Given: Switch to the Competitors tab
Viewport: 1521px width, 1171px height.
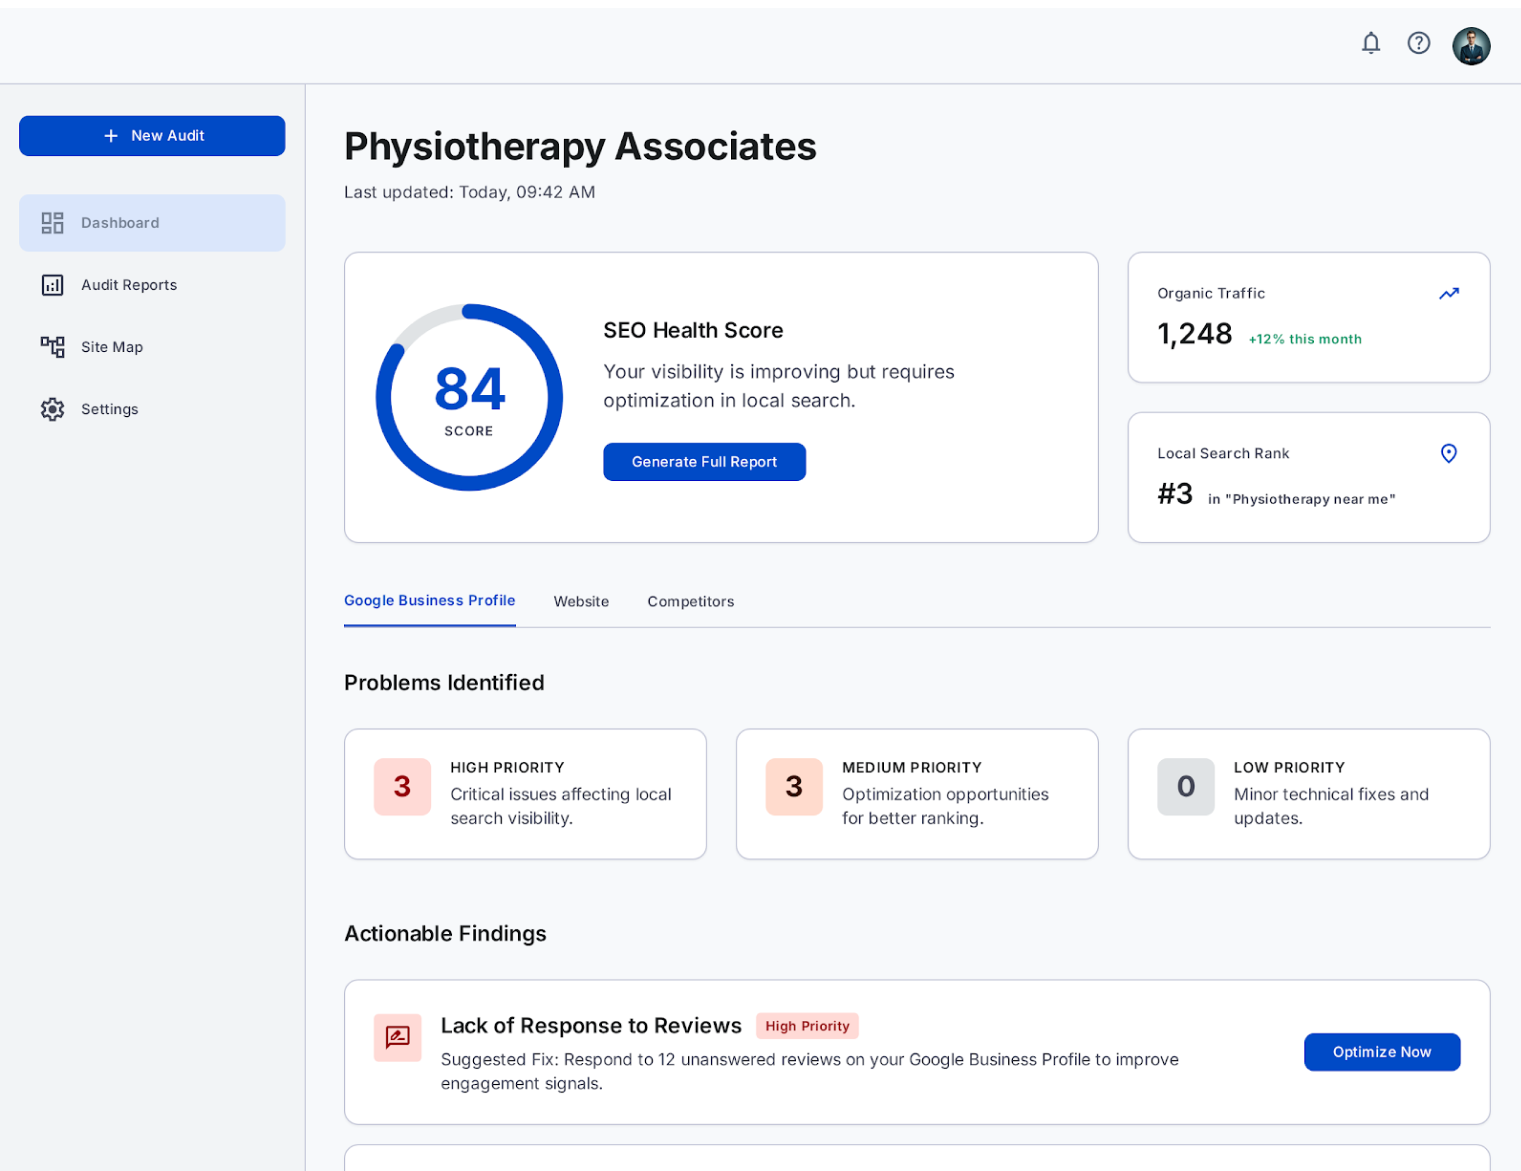Looking at the screenshot, I should pyautogui.click(x=690, y=602).
